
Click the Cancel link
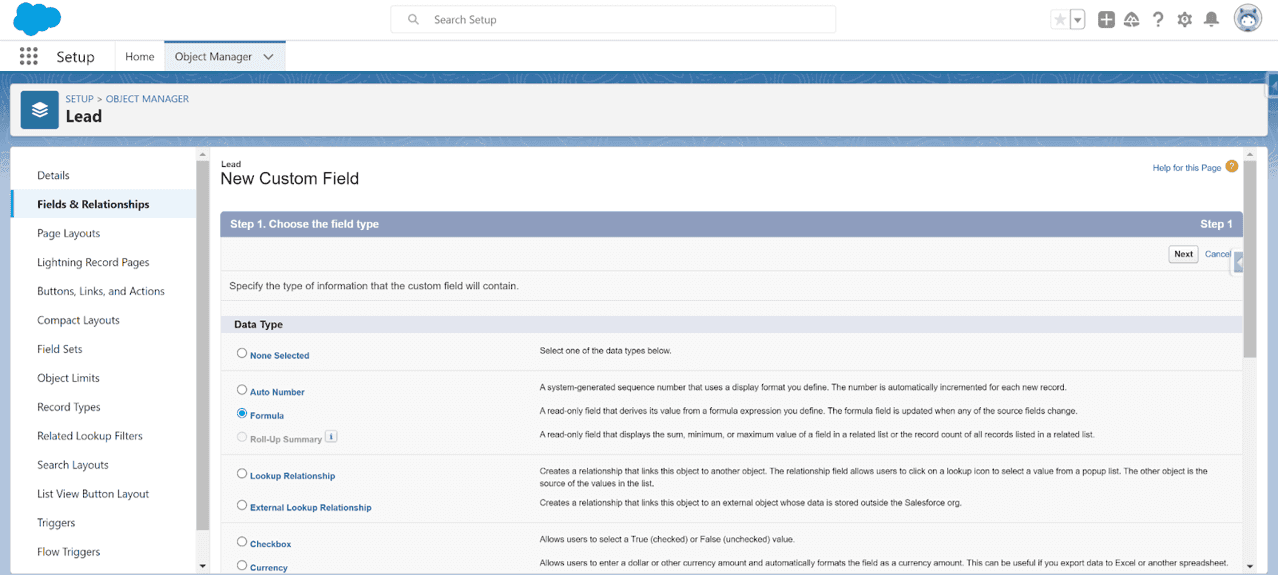1218,254
